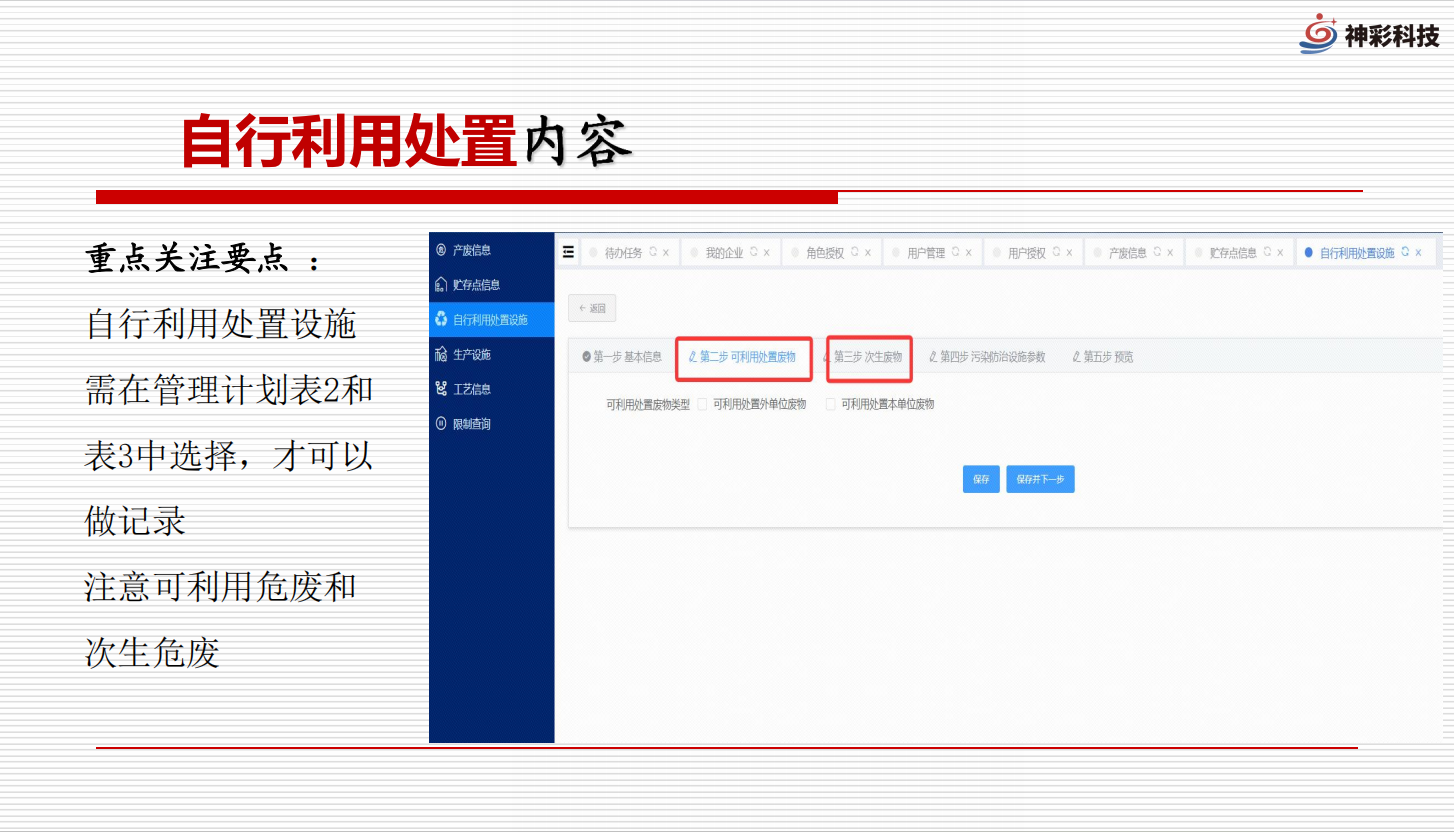This screenshot has width=1454, height=832.
Task: Switch to the 贮存点信息 tab in tab bar
Action: (x=1232, y=253)
